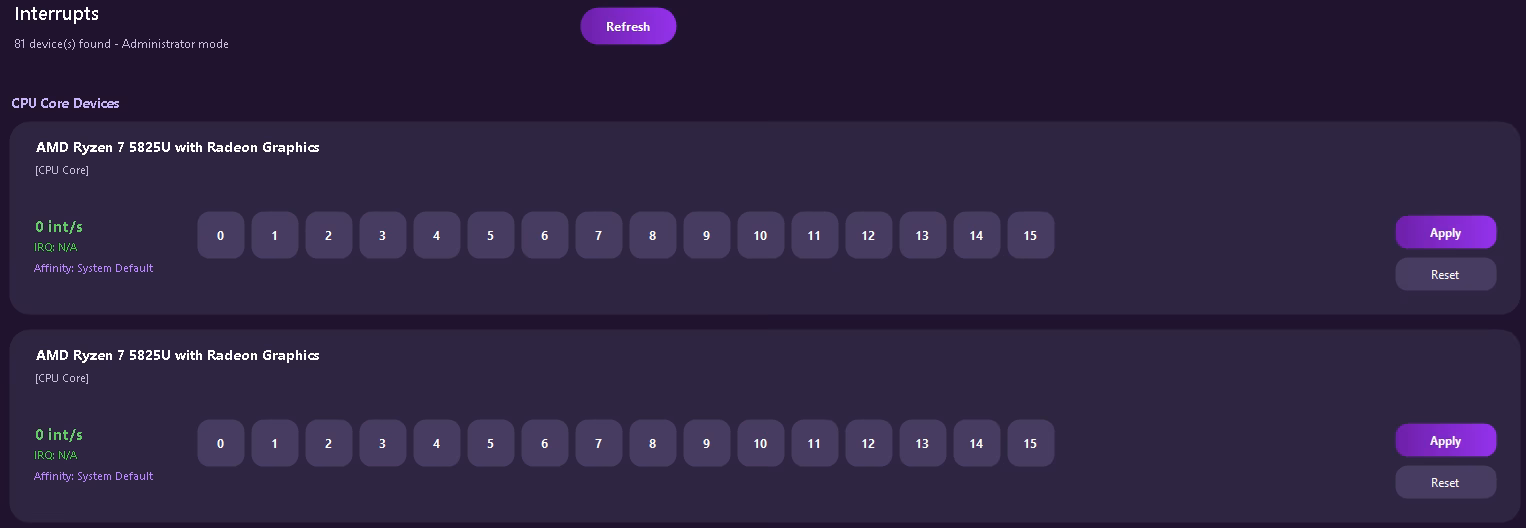Select core 14 in second CPU card
The width and height of the screenshot is (1526, 528).
(977, 443)
